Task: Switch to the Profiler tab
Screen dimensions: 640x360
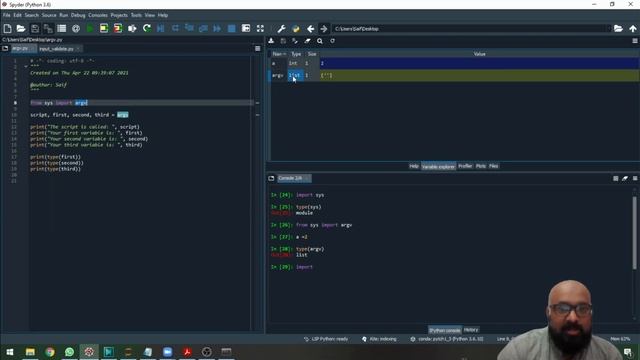Action: [465, 166]
